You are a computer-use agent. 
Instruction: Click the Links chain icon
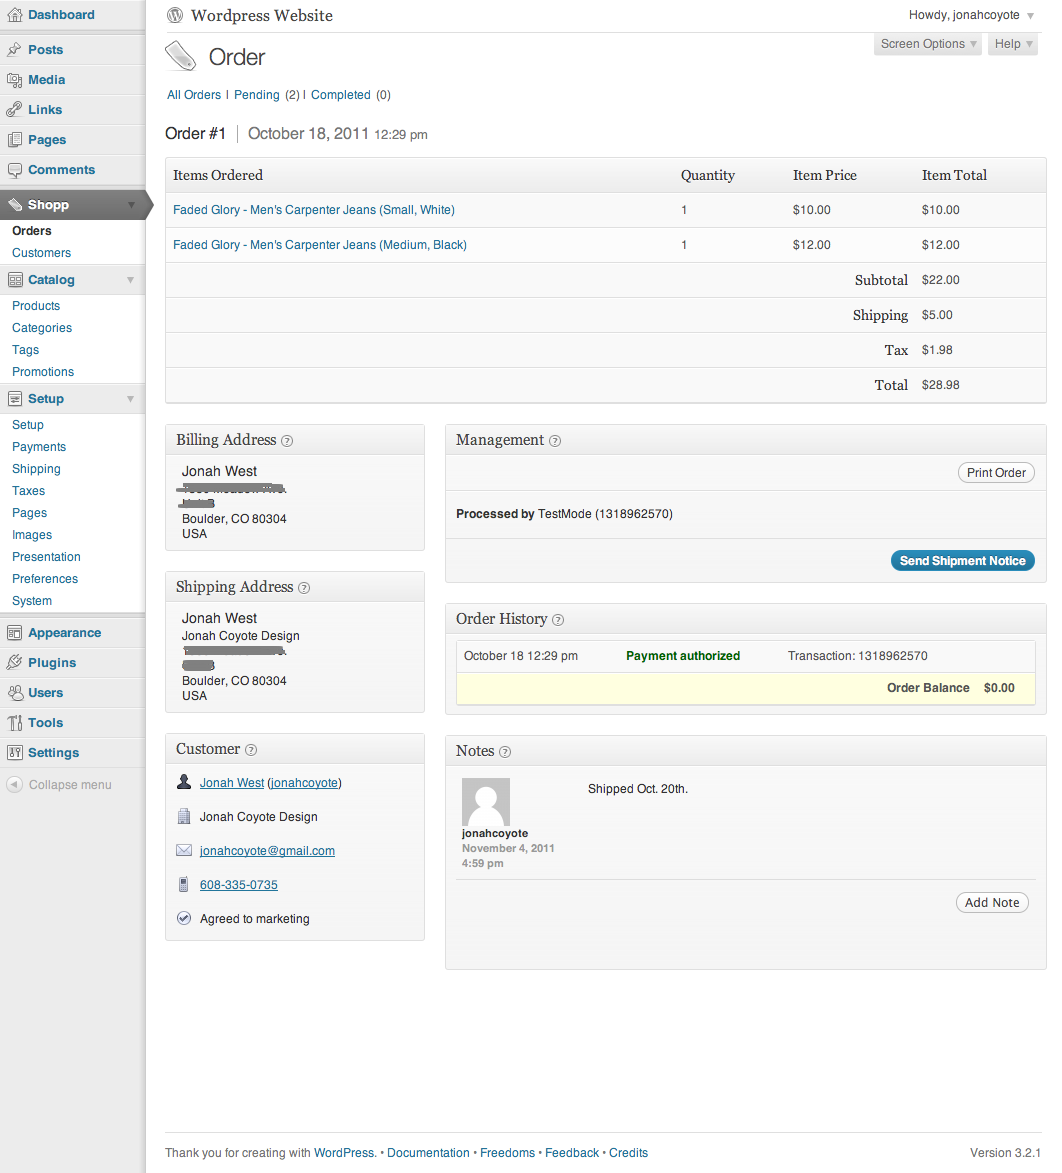(14, 110)
